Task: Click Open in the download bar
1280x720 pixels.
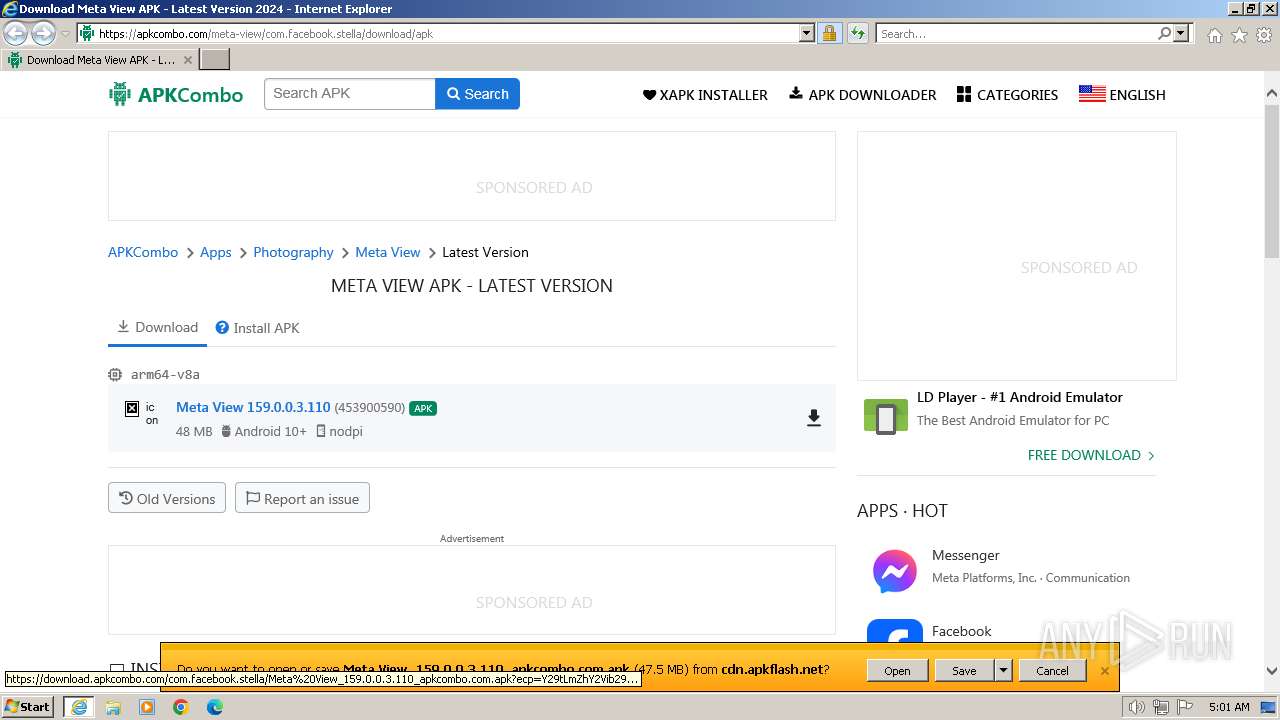Action: [x=897, y=671]
